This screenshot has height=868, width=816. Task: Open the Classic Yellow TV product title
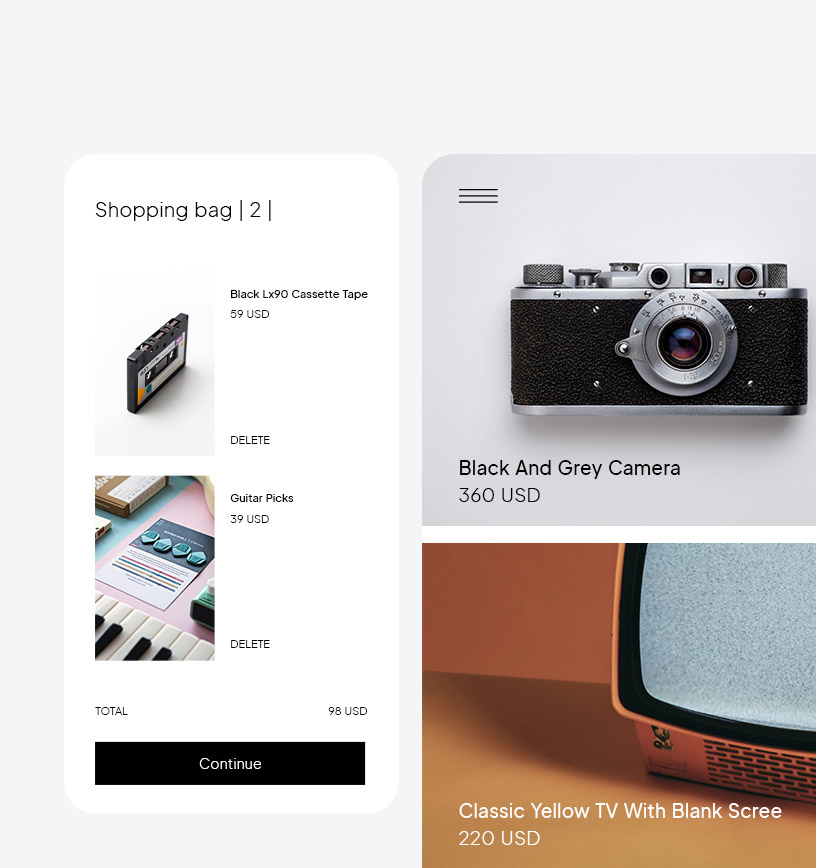point(620,811)
